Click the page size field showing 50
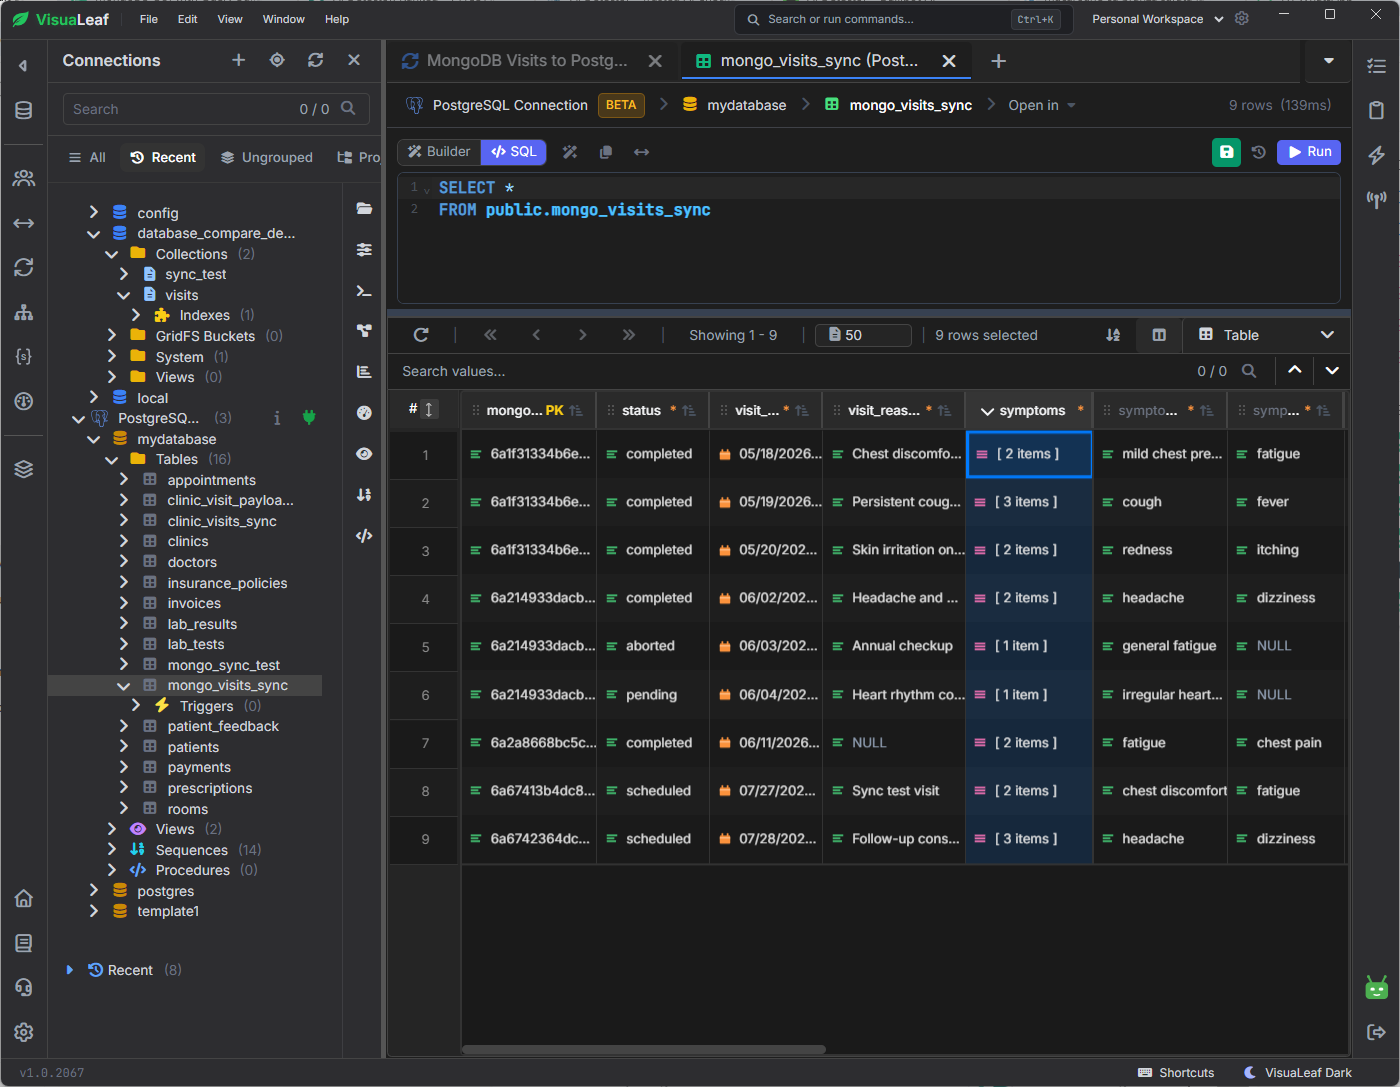Viewport: 1400px width, 1087px height. coord(863,335)
